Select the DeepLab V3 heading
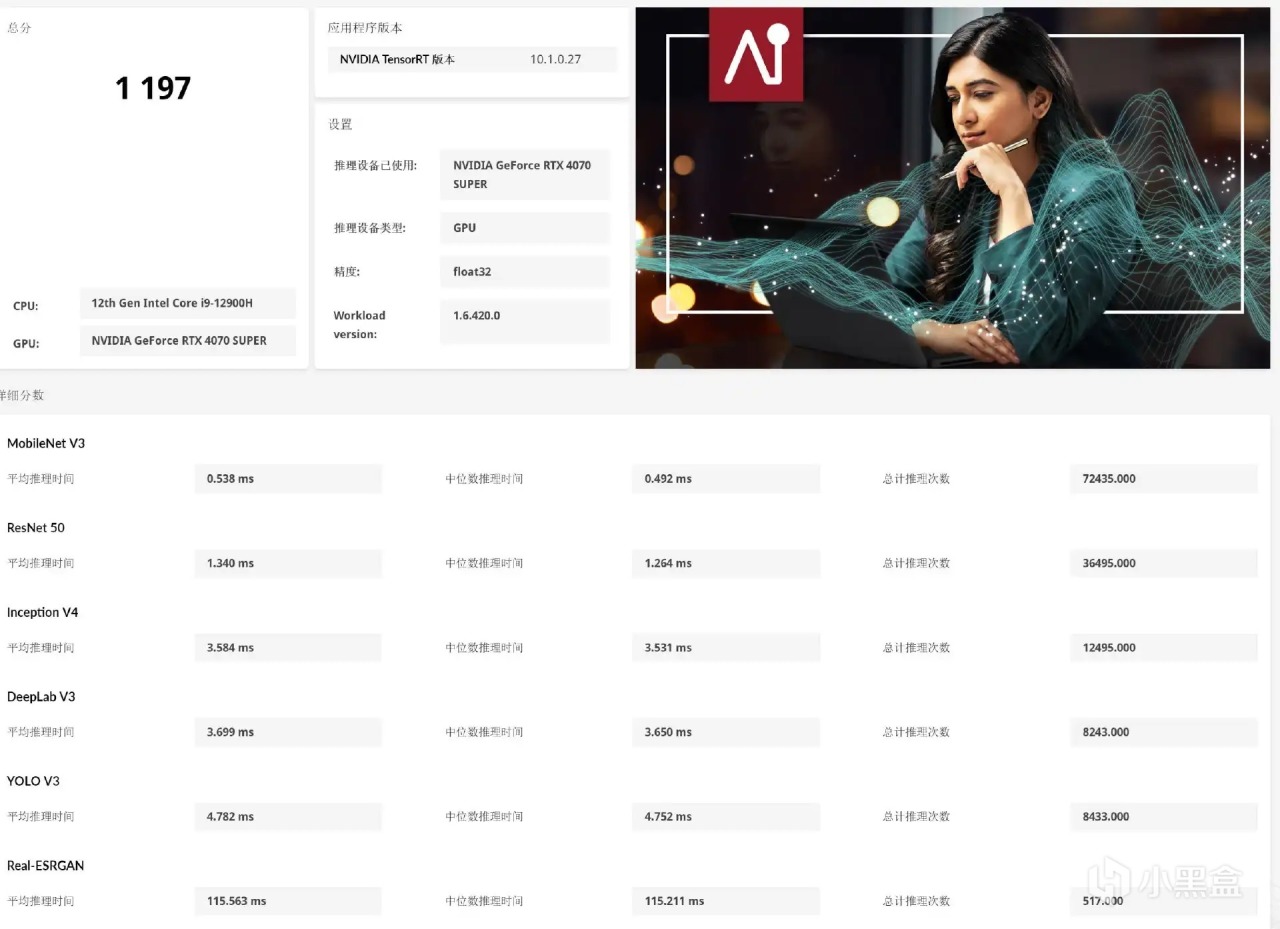The width and height of the screenshot is (1280, 929). (x=41, y=696)
